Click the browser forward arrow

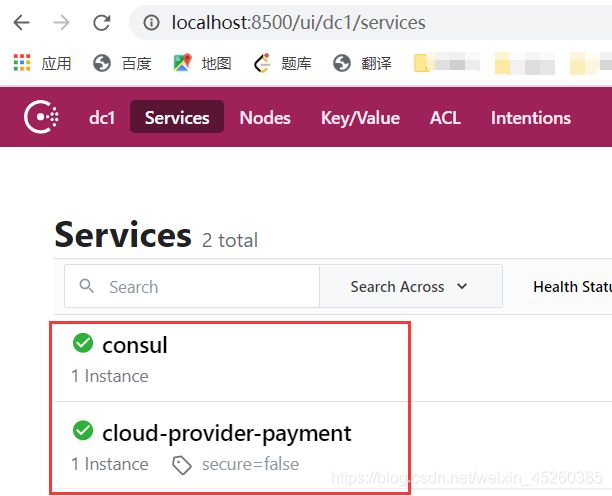click(61, 23)
